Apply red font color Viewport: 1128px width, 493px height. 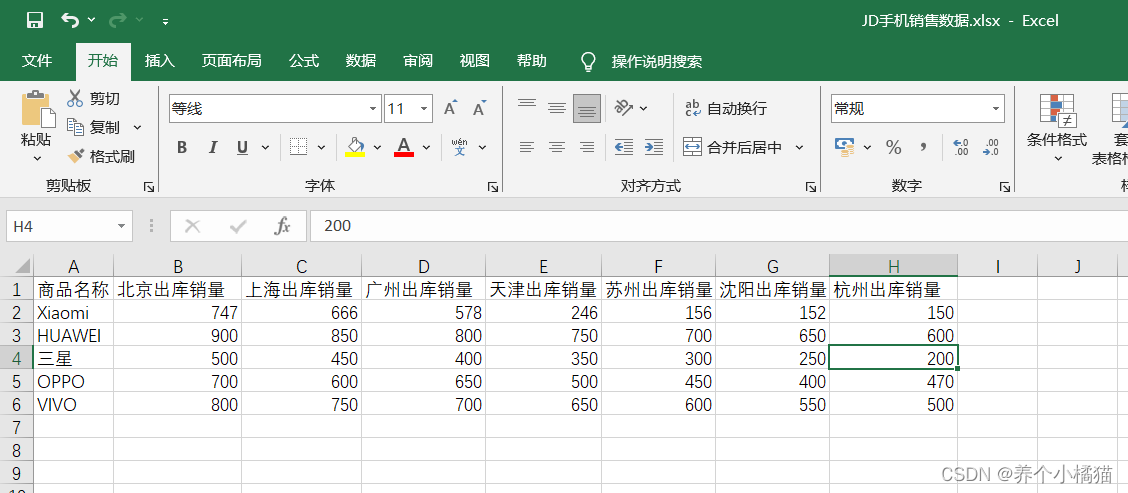coord(404,147)
